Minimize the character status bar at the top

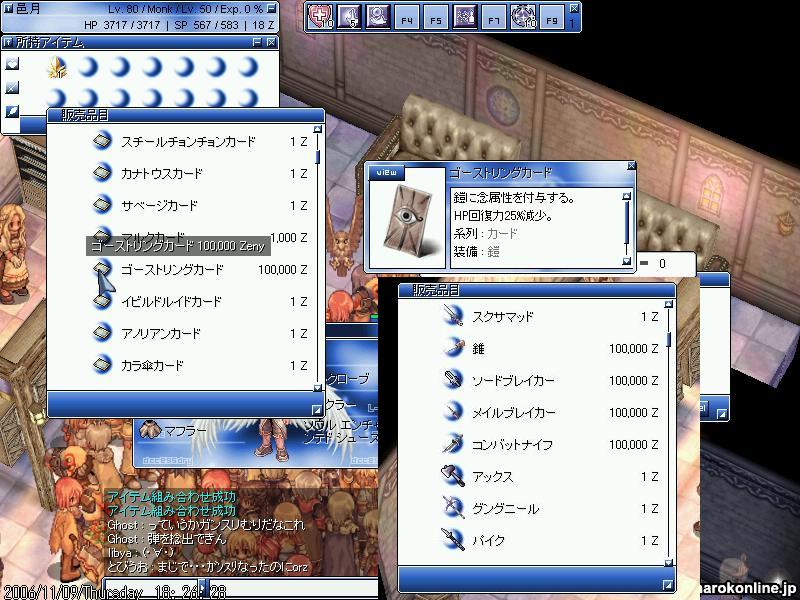tap(272, 9)
